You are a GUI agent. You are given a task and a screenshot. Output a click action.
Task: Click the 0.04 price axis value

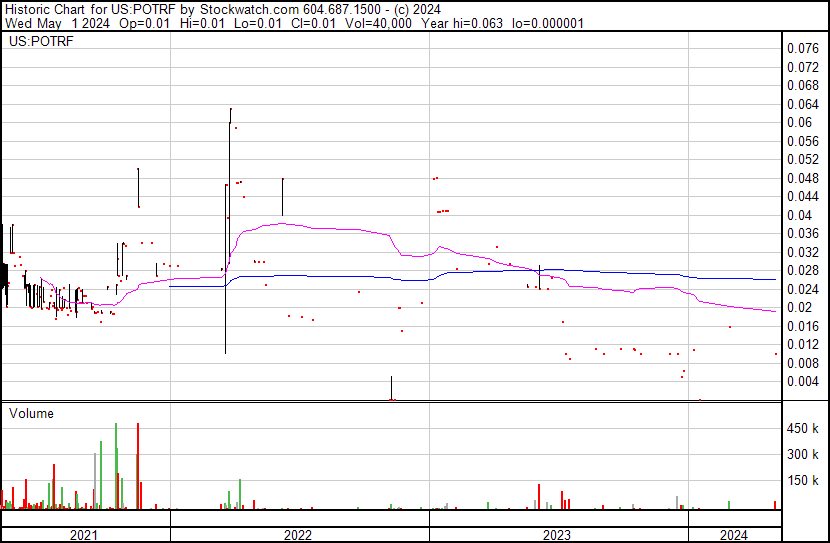pyautogui.click(x=799, y=215)
